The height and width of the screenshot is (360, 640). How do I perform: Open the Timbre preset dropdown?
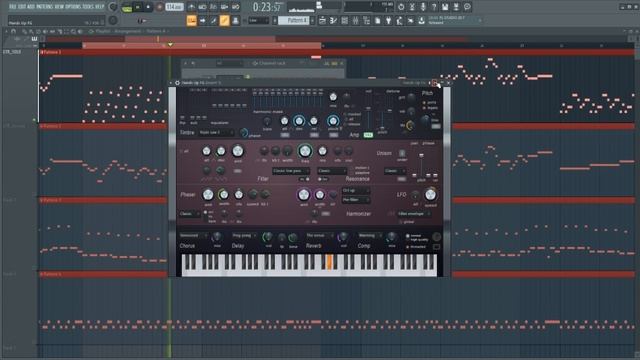(x=216, y=132)
